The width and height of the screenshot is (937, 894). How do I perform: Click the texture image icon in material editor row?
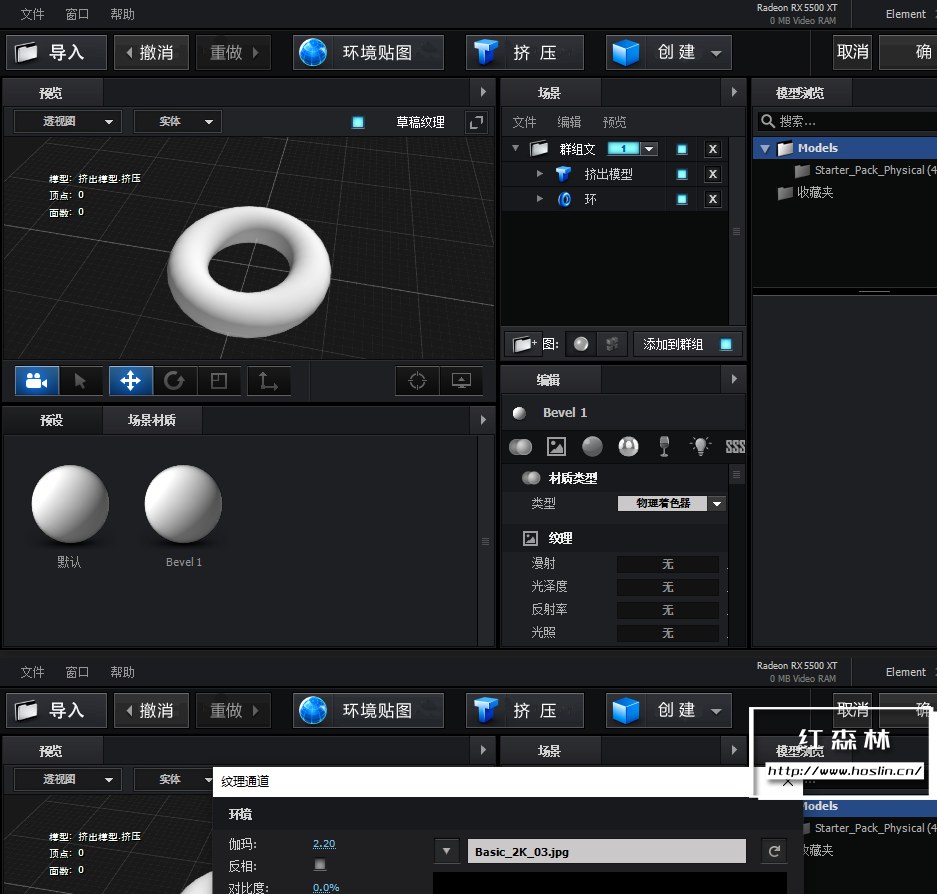pyautogui.click(x=556, y=447)
